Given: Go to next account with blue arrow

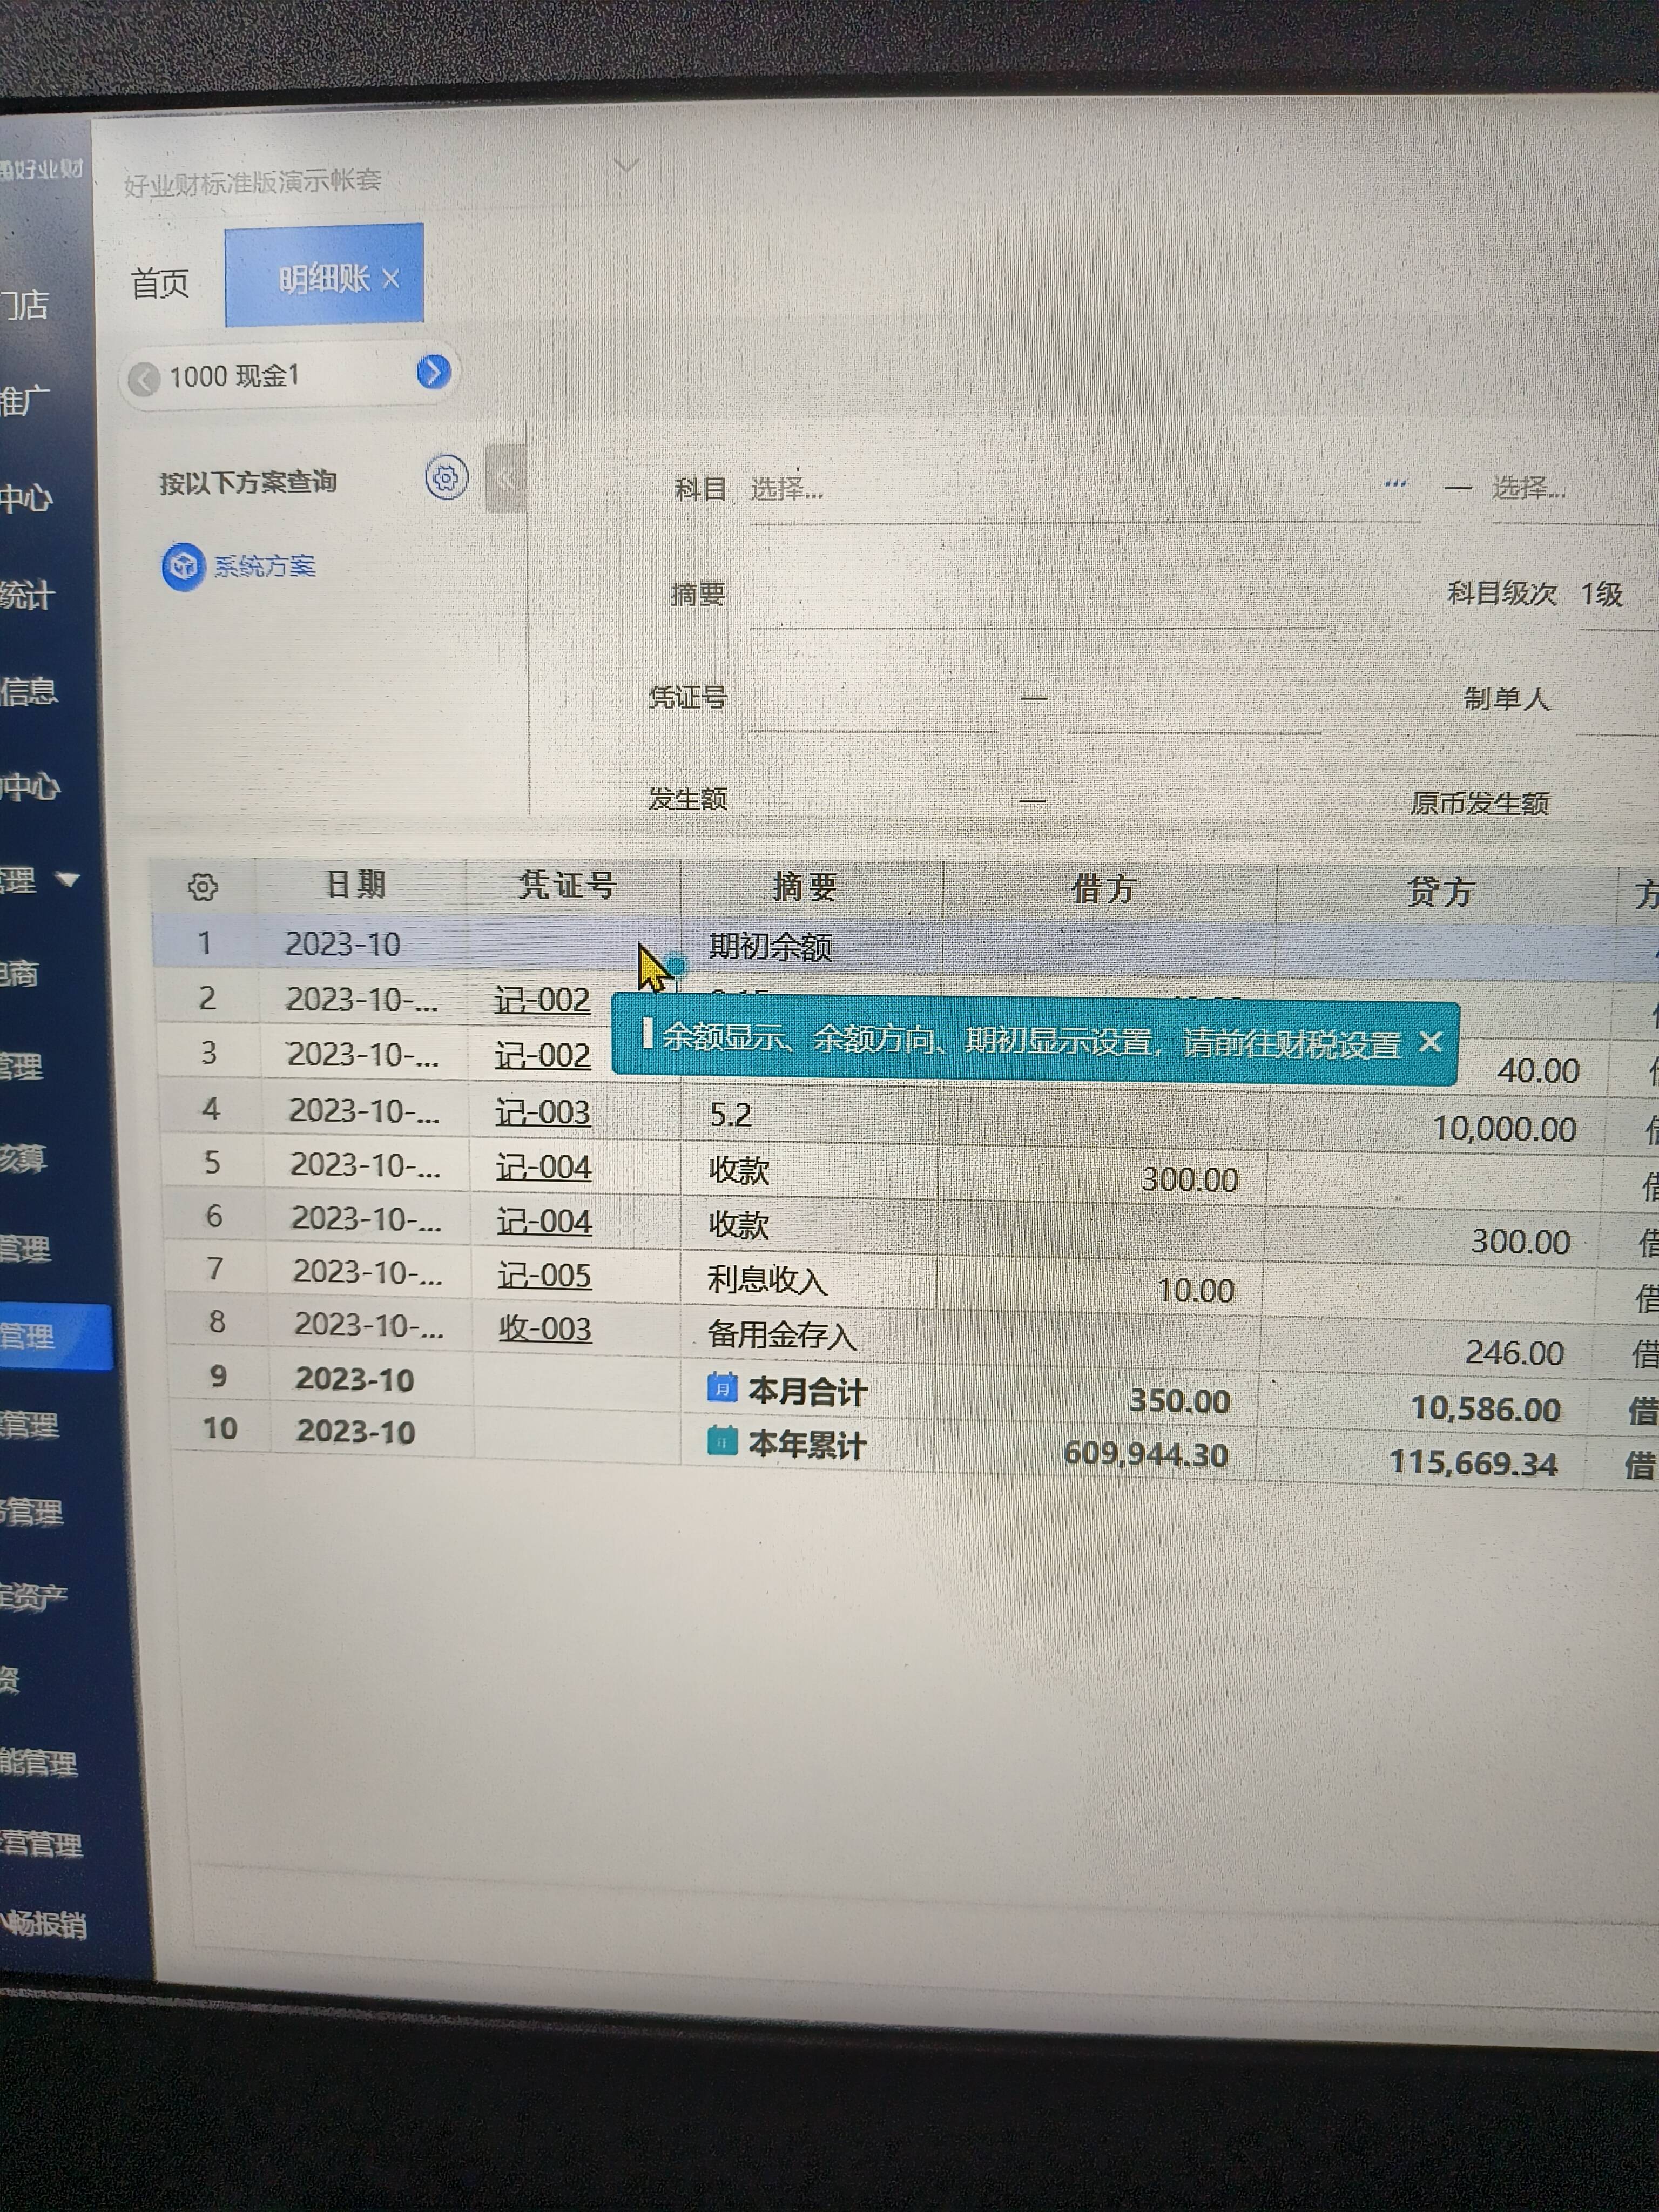Looking at the screenshot, I should click(433, 372).
